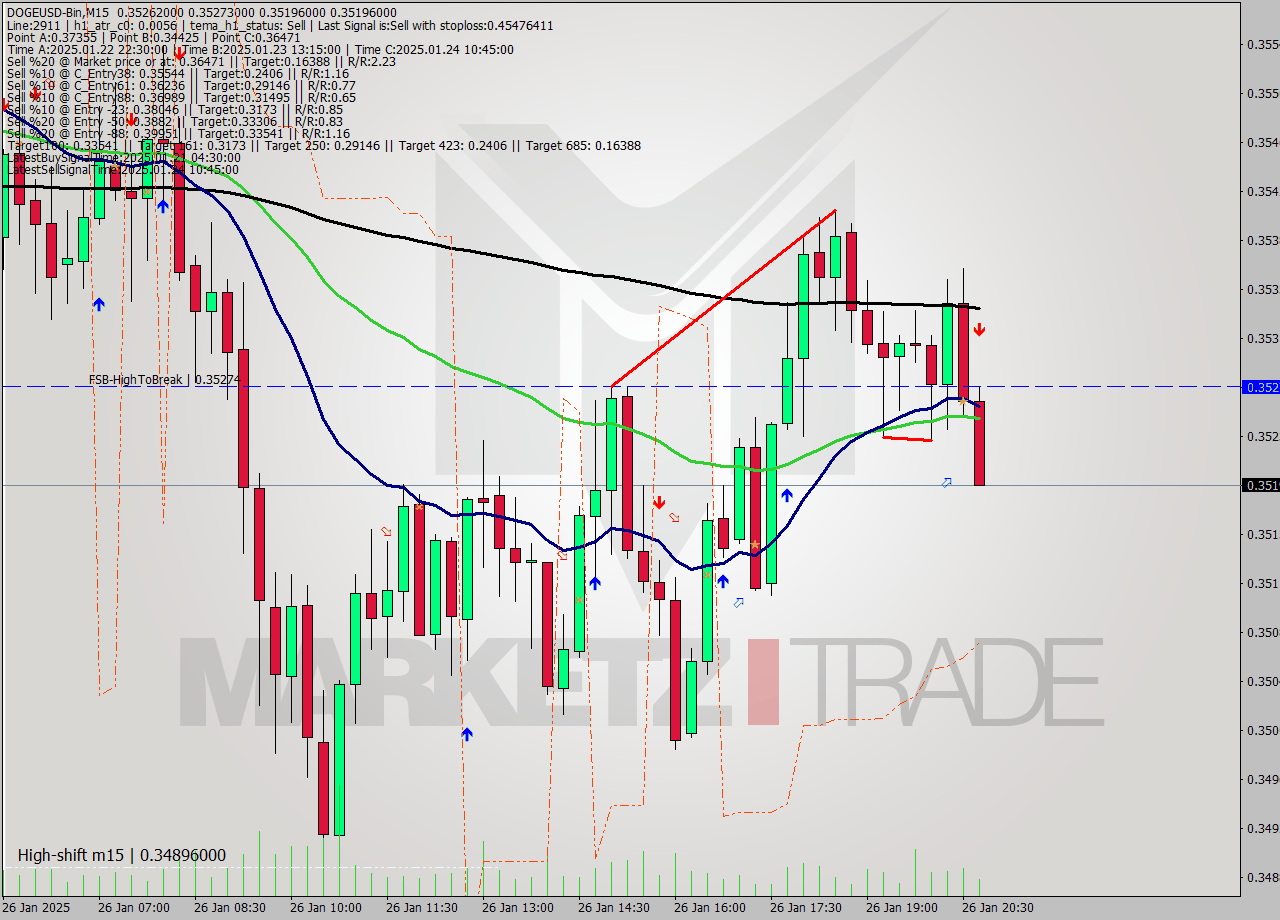The width and height of the screenshot is (1280, 920).
Task: Click the 26 Jan 2025 date label
Action: pyautogui.click(x=37, y=908)
